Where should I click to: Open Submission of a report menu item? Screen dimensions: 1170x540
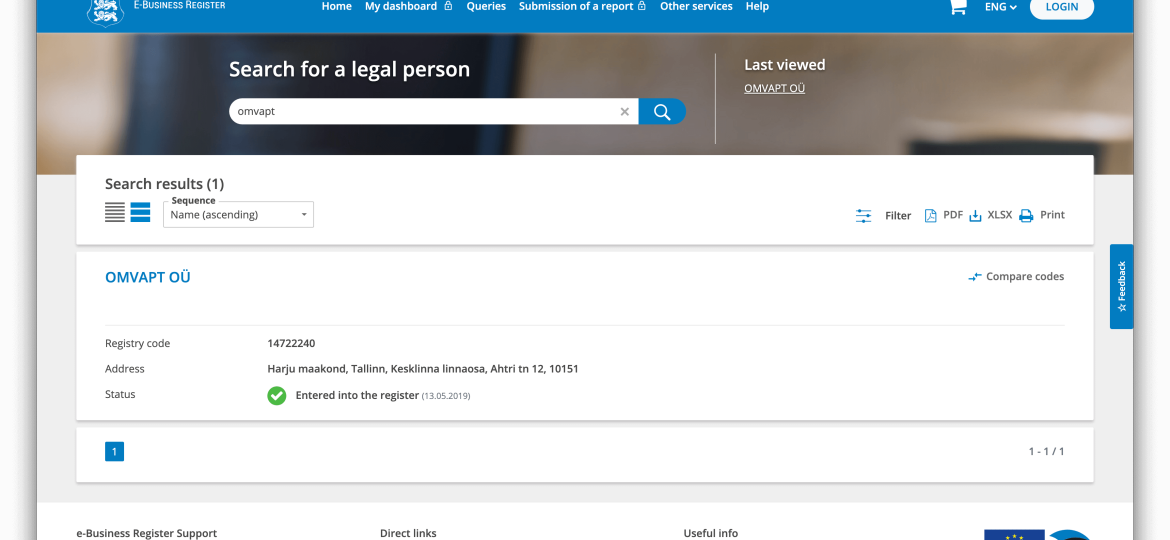click(576, 6)
